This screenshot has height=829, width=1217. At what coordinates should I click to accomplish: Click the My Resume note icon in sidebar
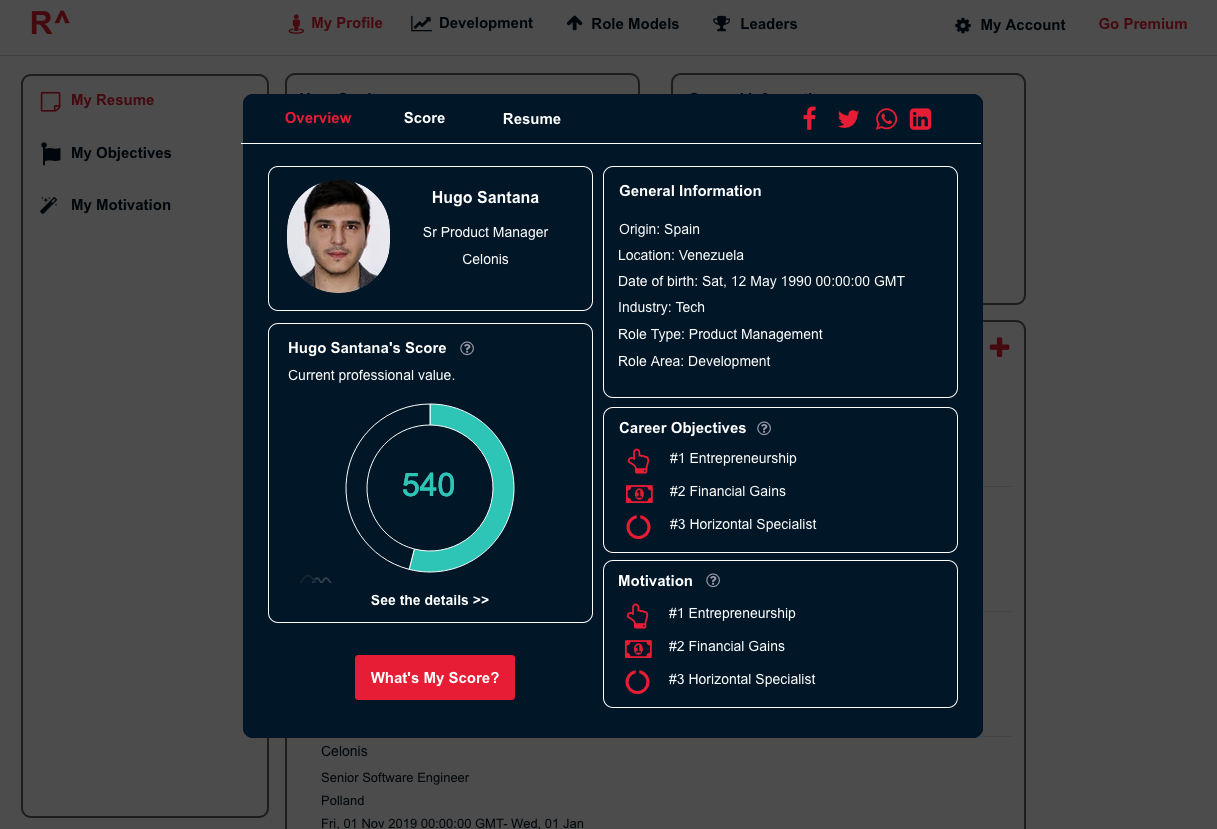point(50,101)
